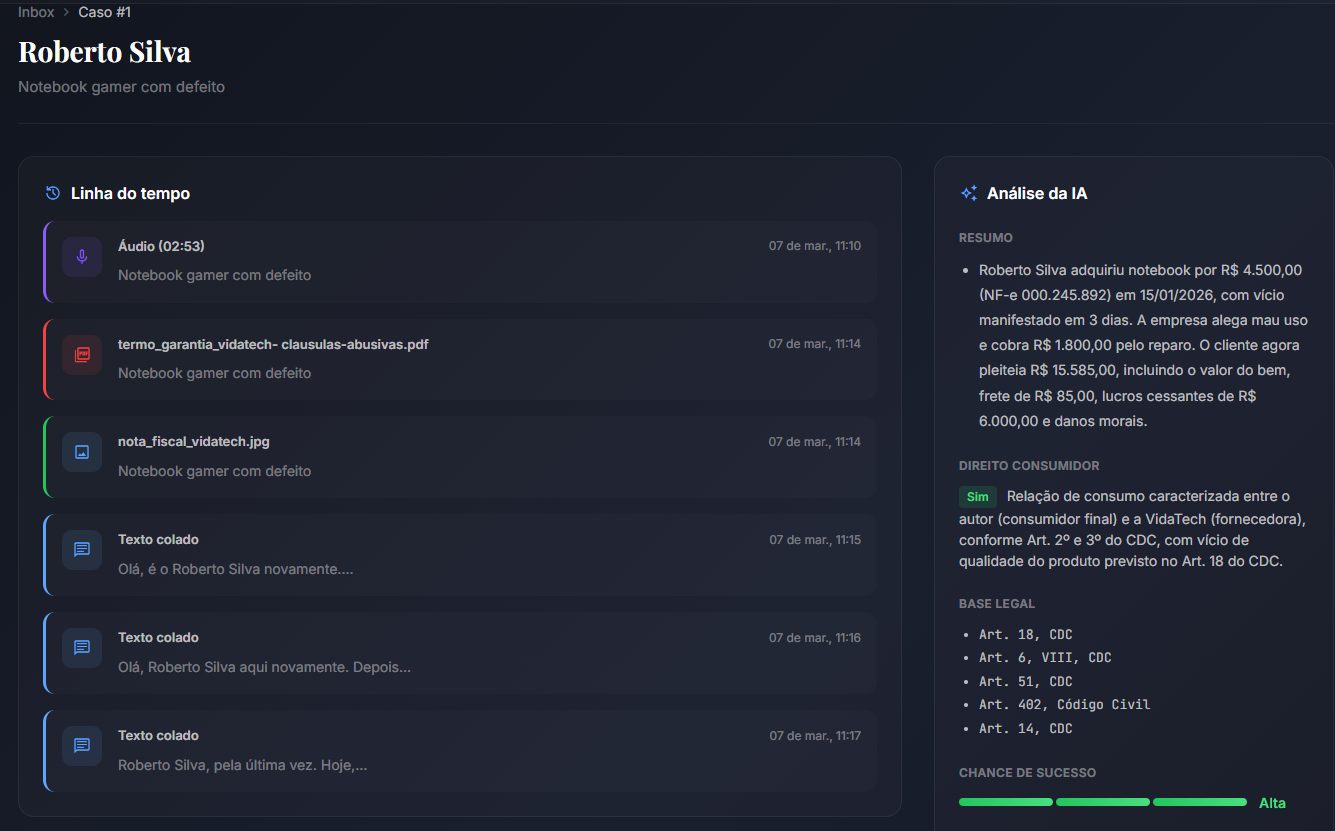Click the Caso #1 breadcrumb
Image resolution: width=1335 pixels, height=831 pixels.
104,12
